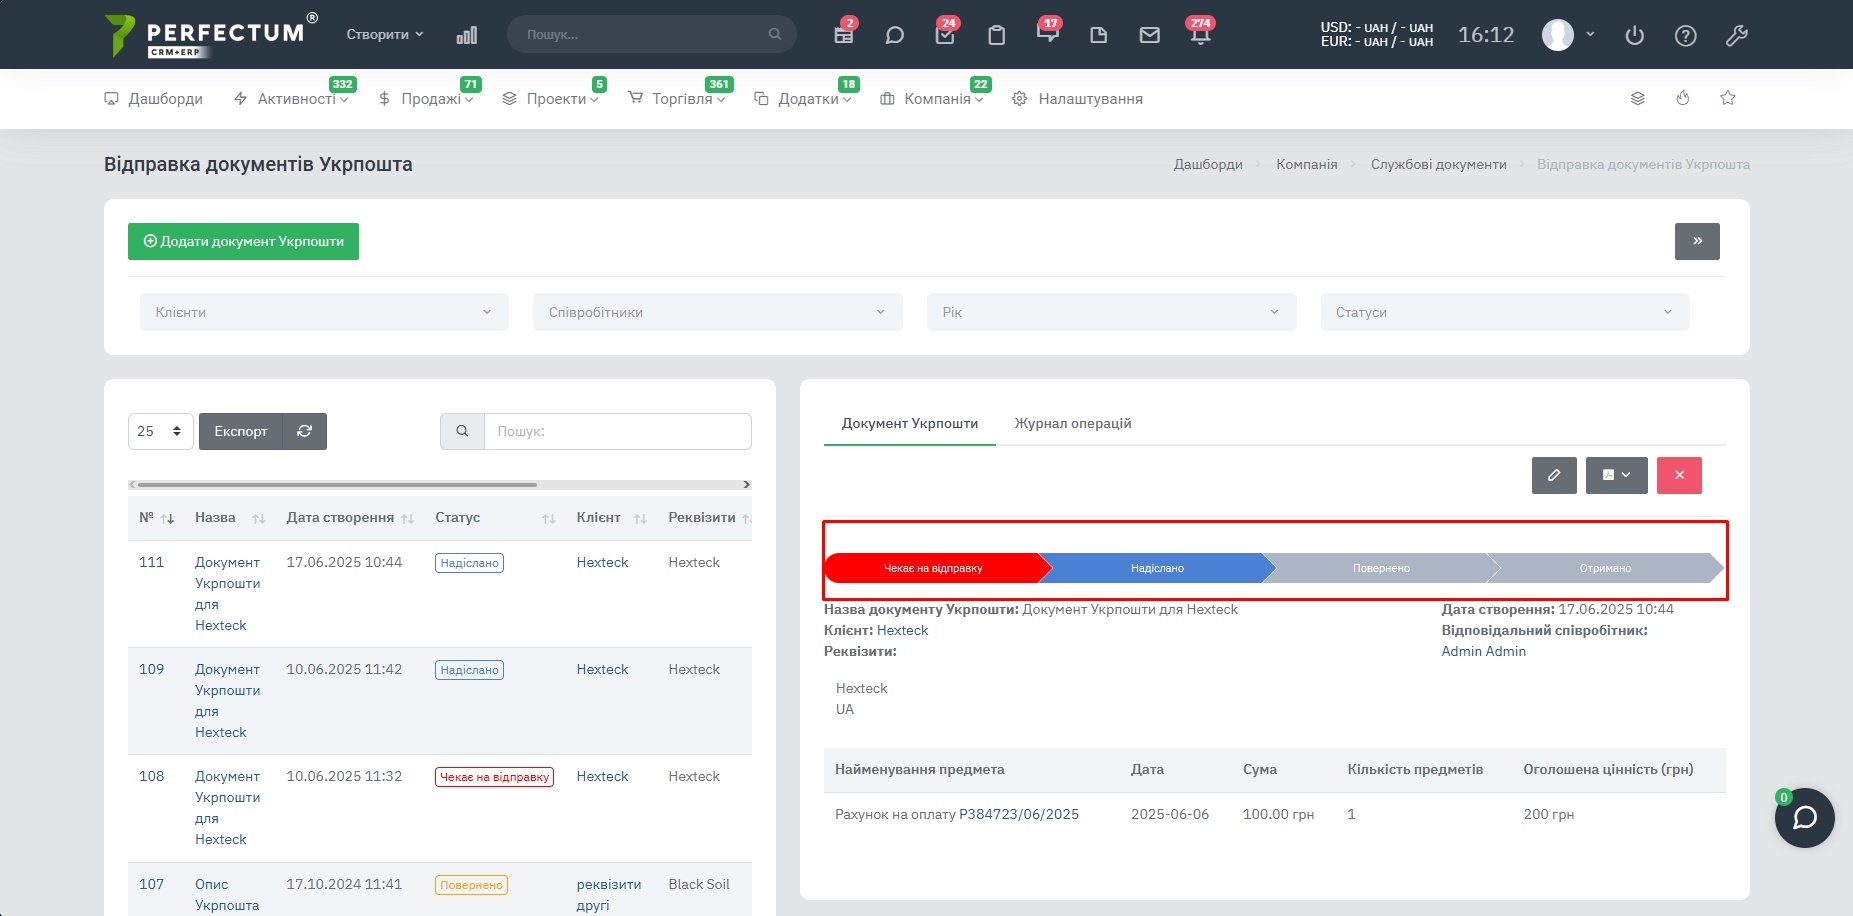Viewport: 1853px width, 916px height.
Task: Open notifications bell with badge 274
Action: (1201, 35)
